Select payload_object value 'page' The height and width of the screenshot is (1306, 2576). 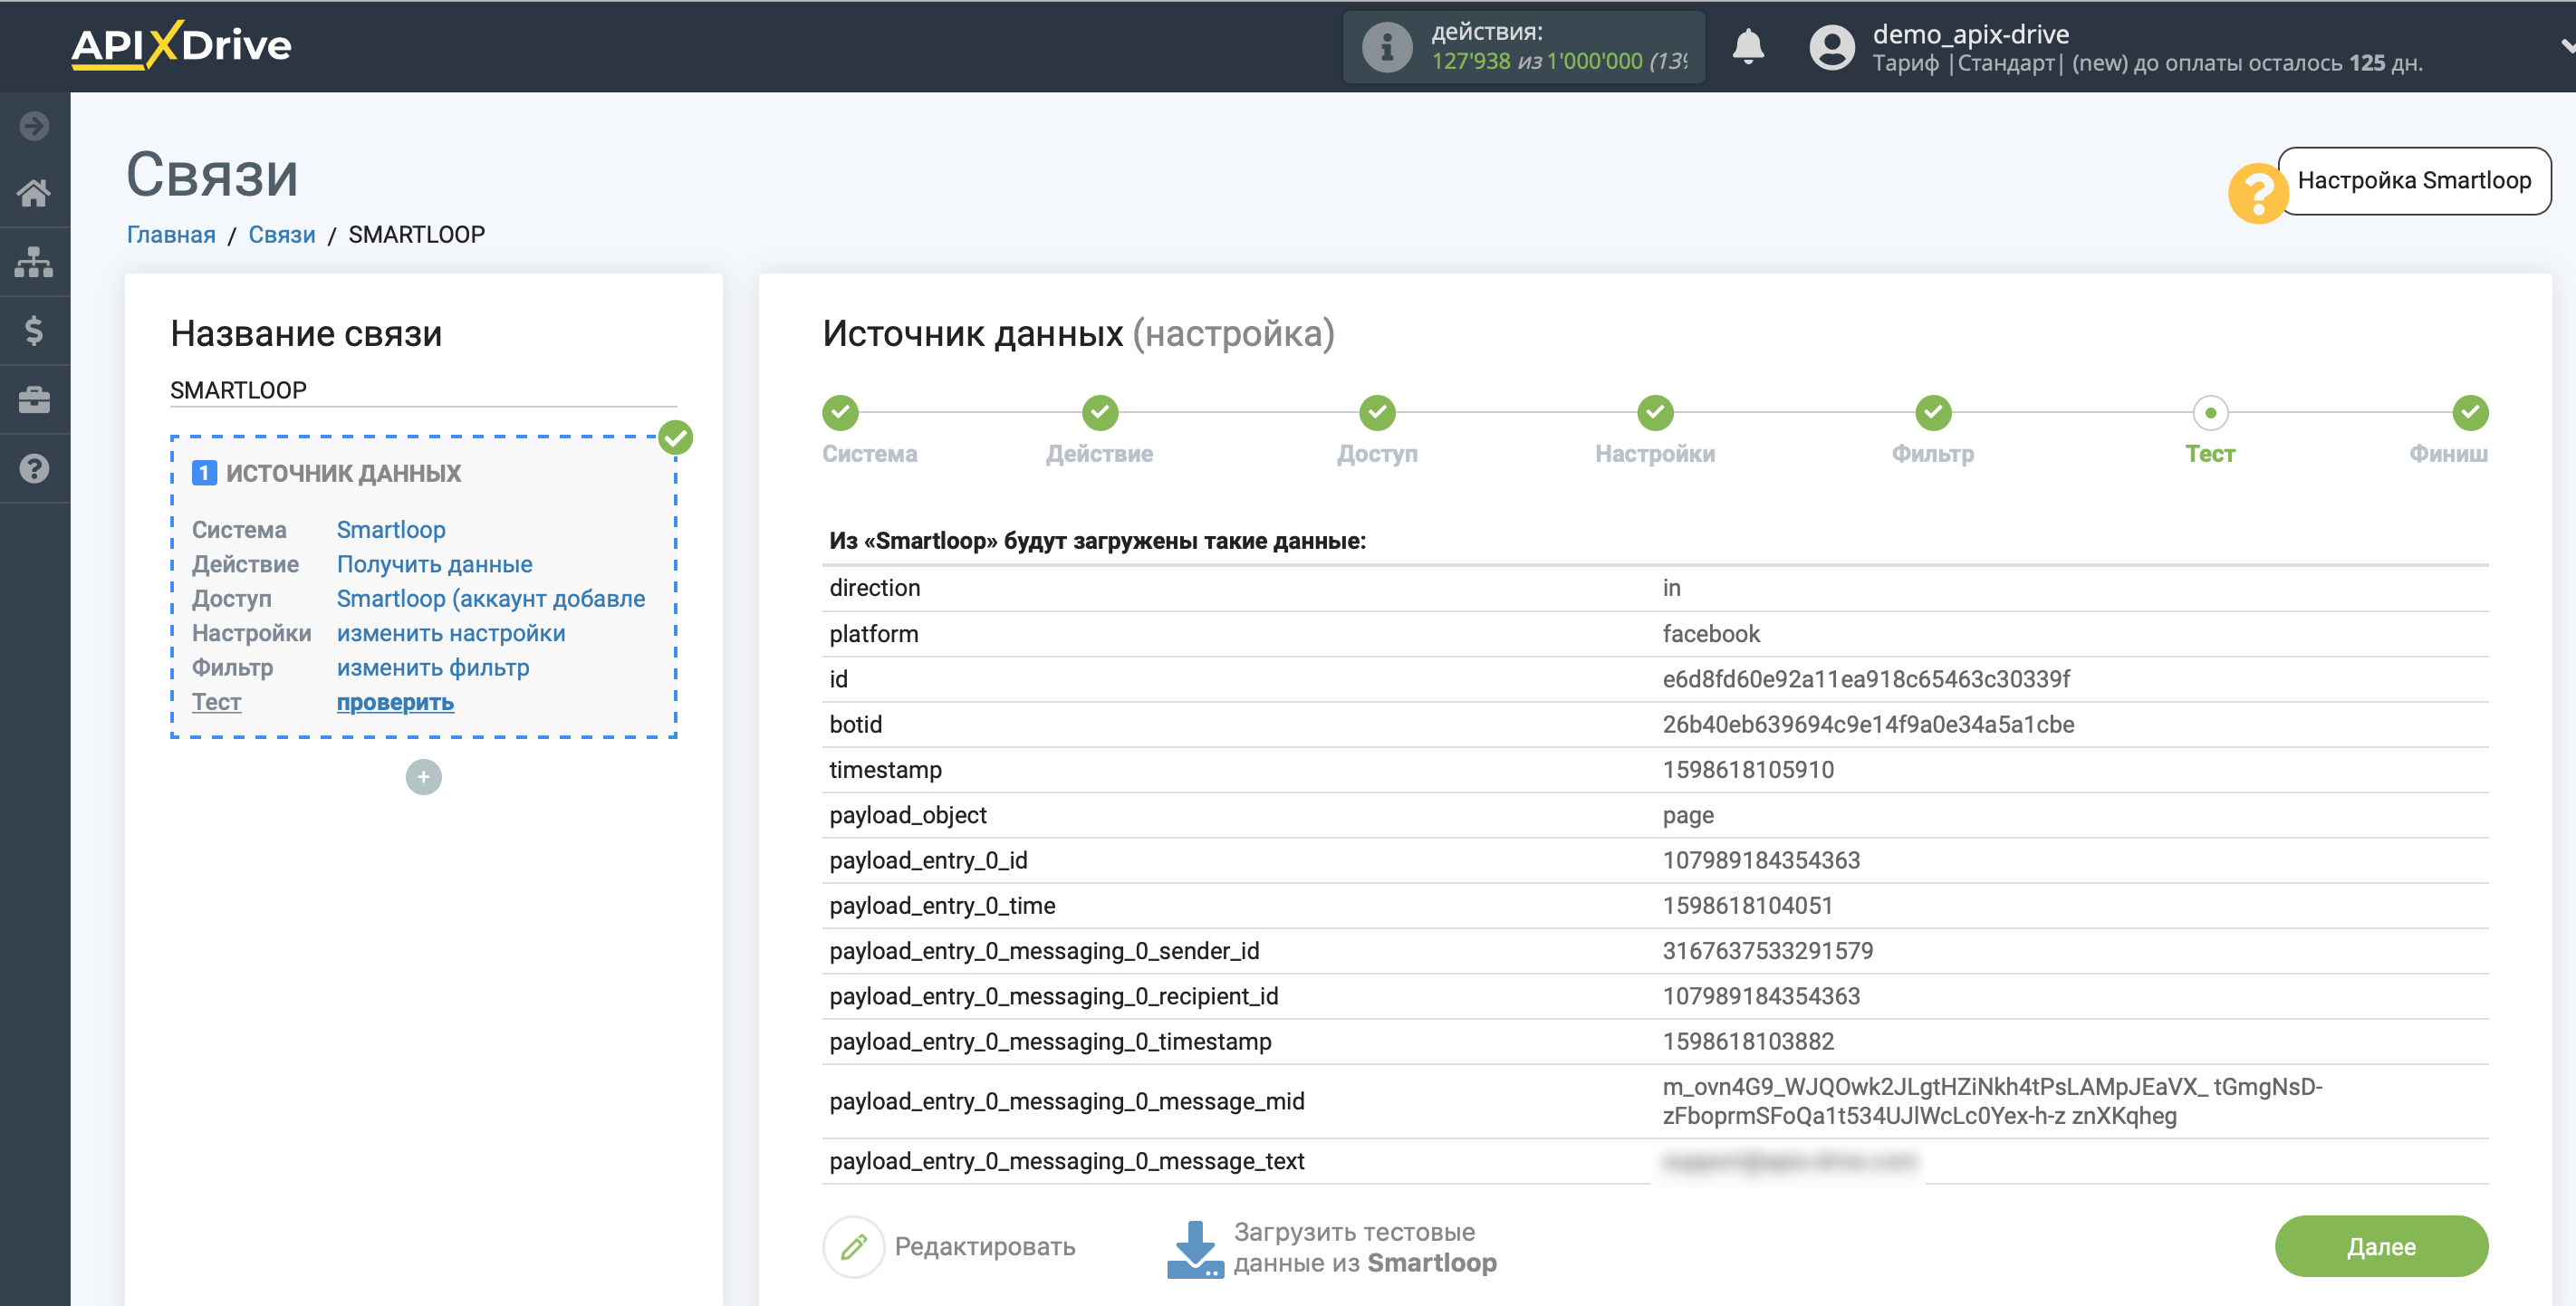click(1688, 815)
